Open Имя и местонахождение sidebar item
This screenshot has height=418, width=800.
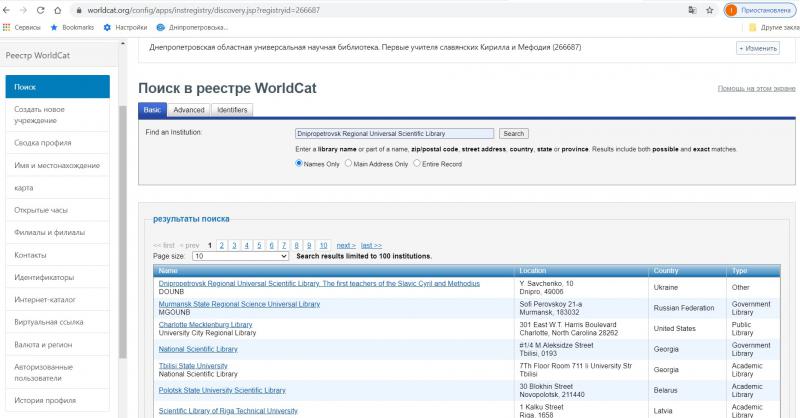click(58, 165)
